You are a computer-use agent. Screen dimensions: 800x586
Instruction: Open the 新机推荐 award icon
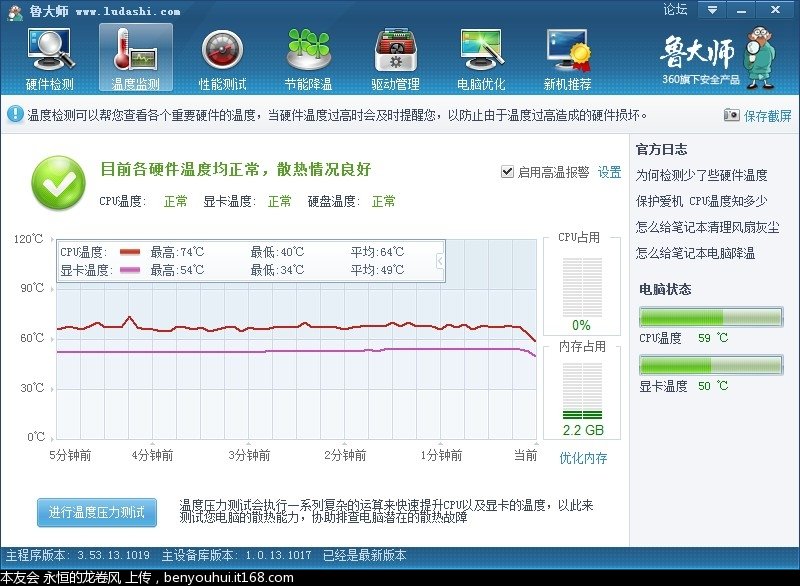(x=567, y=58)
